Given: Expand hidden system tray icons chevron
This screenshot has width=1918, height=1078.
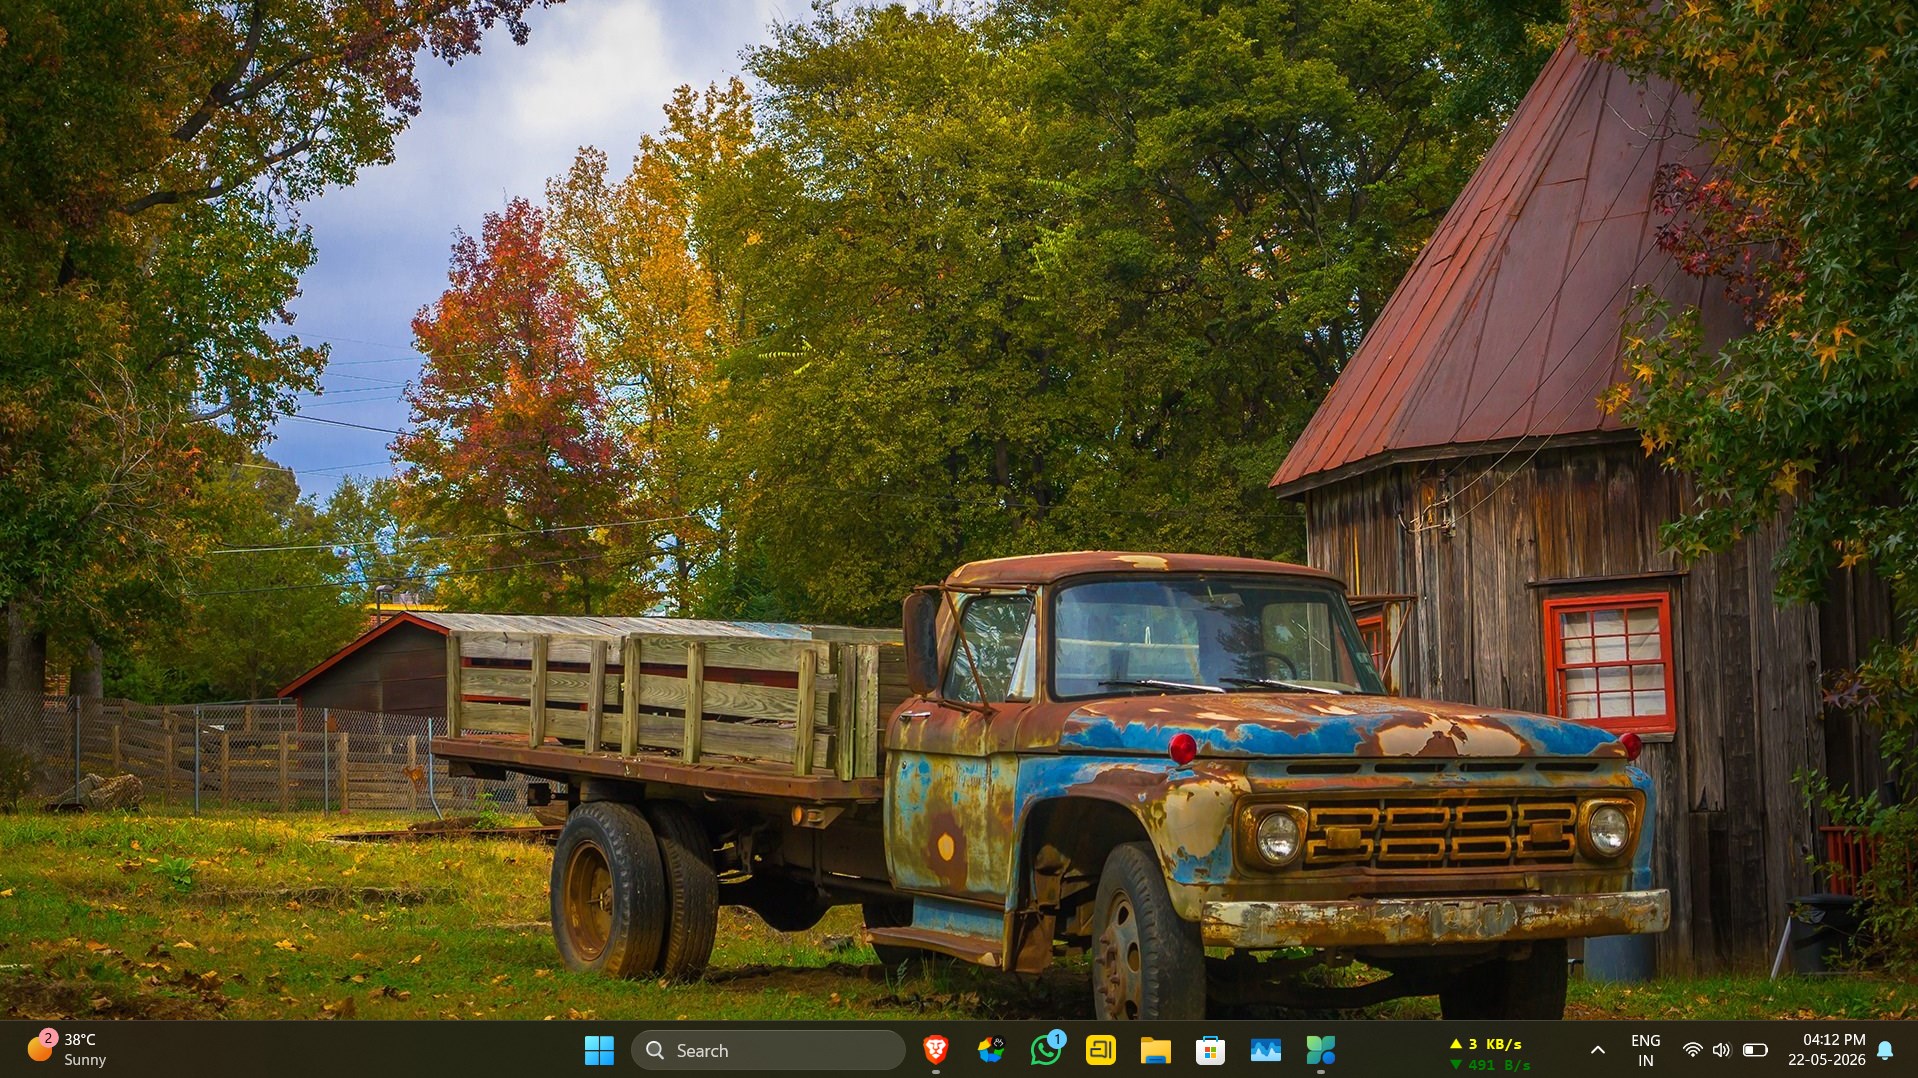Looking at the screenshot, I should [1597, 1050].
